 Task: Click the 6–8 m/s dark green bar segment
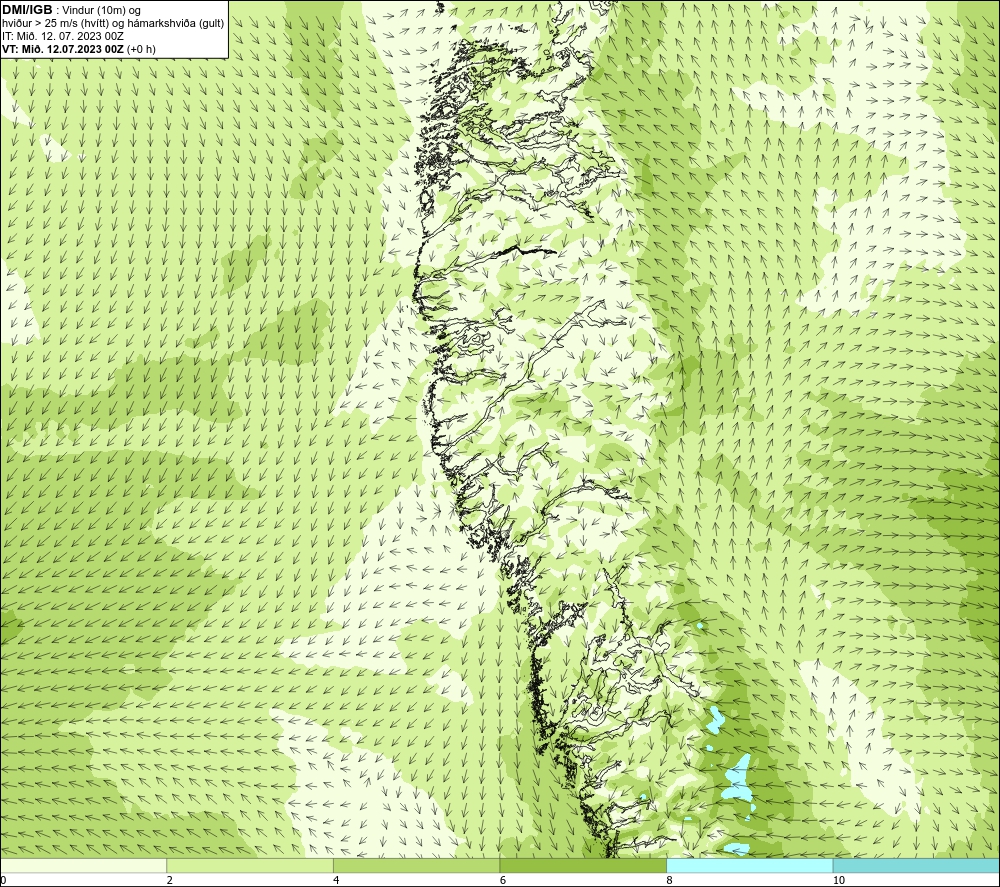point(583,865)
